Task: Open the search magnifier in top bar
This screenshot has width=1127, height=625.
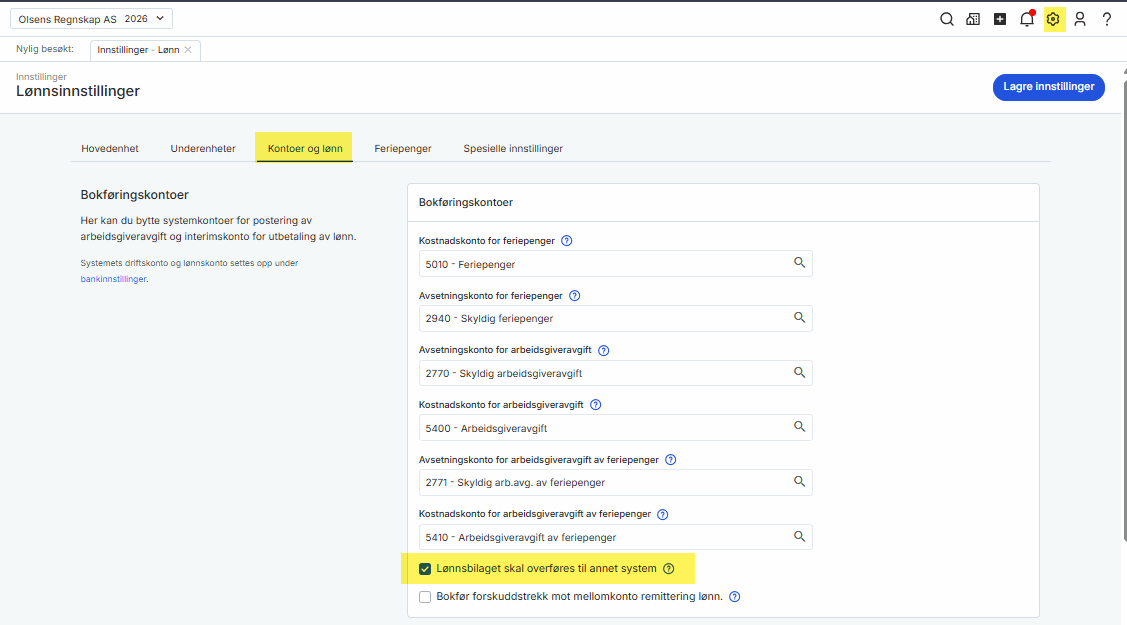Action: coord(946,19)
